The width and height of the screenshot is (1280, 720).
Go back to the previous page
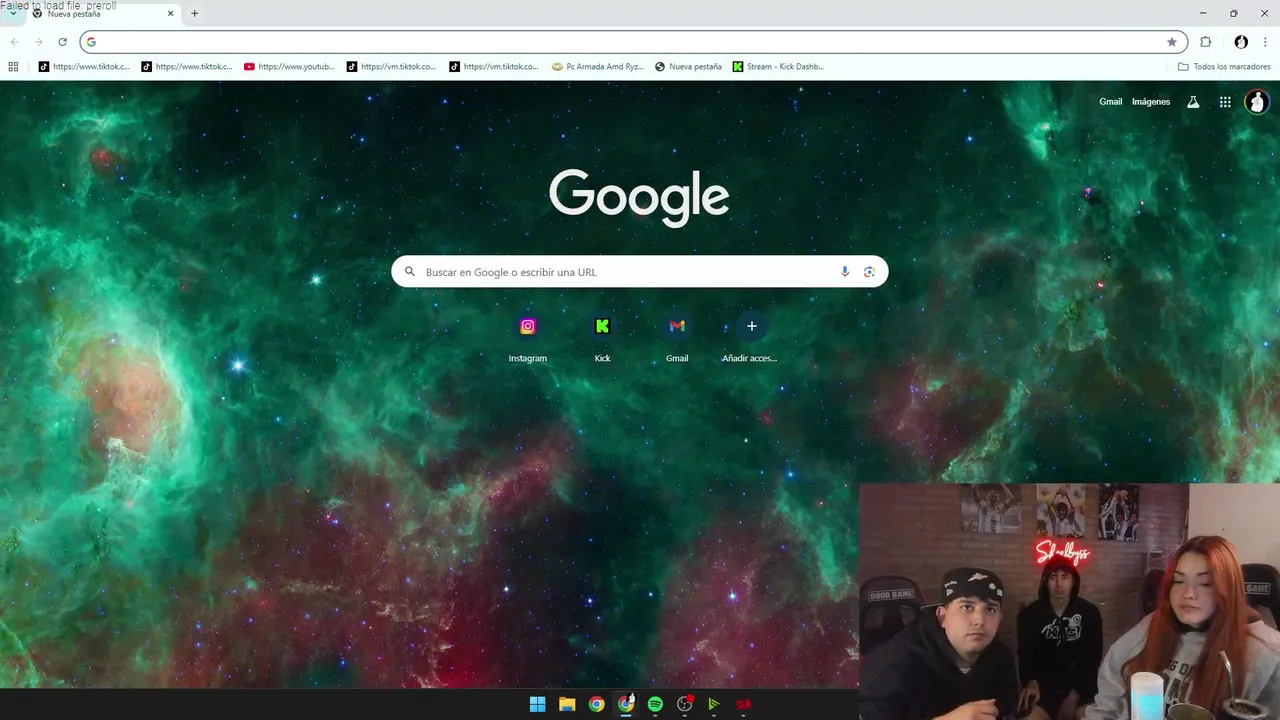pyautogui.click(x=14, y=42)
